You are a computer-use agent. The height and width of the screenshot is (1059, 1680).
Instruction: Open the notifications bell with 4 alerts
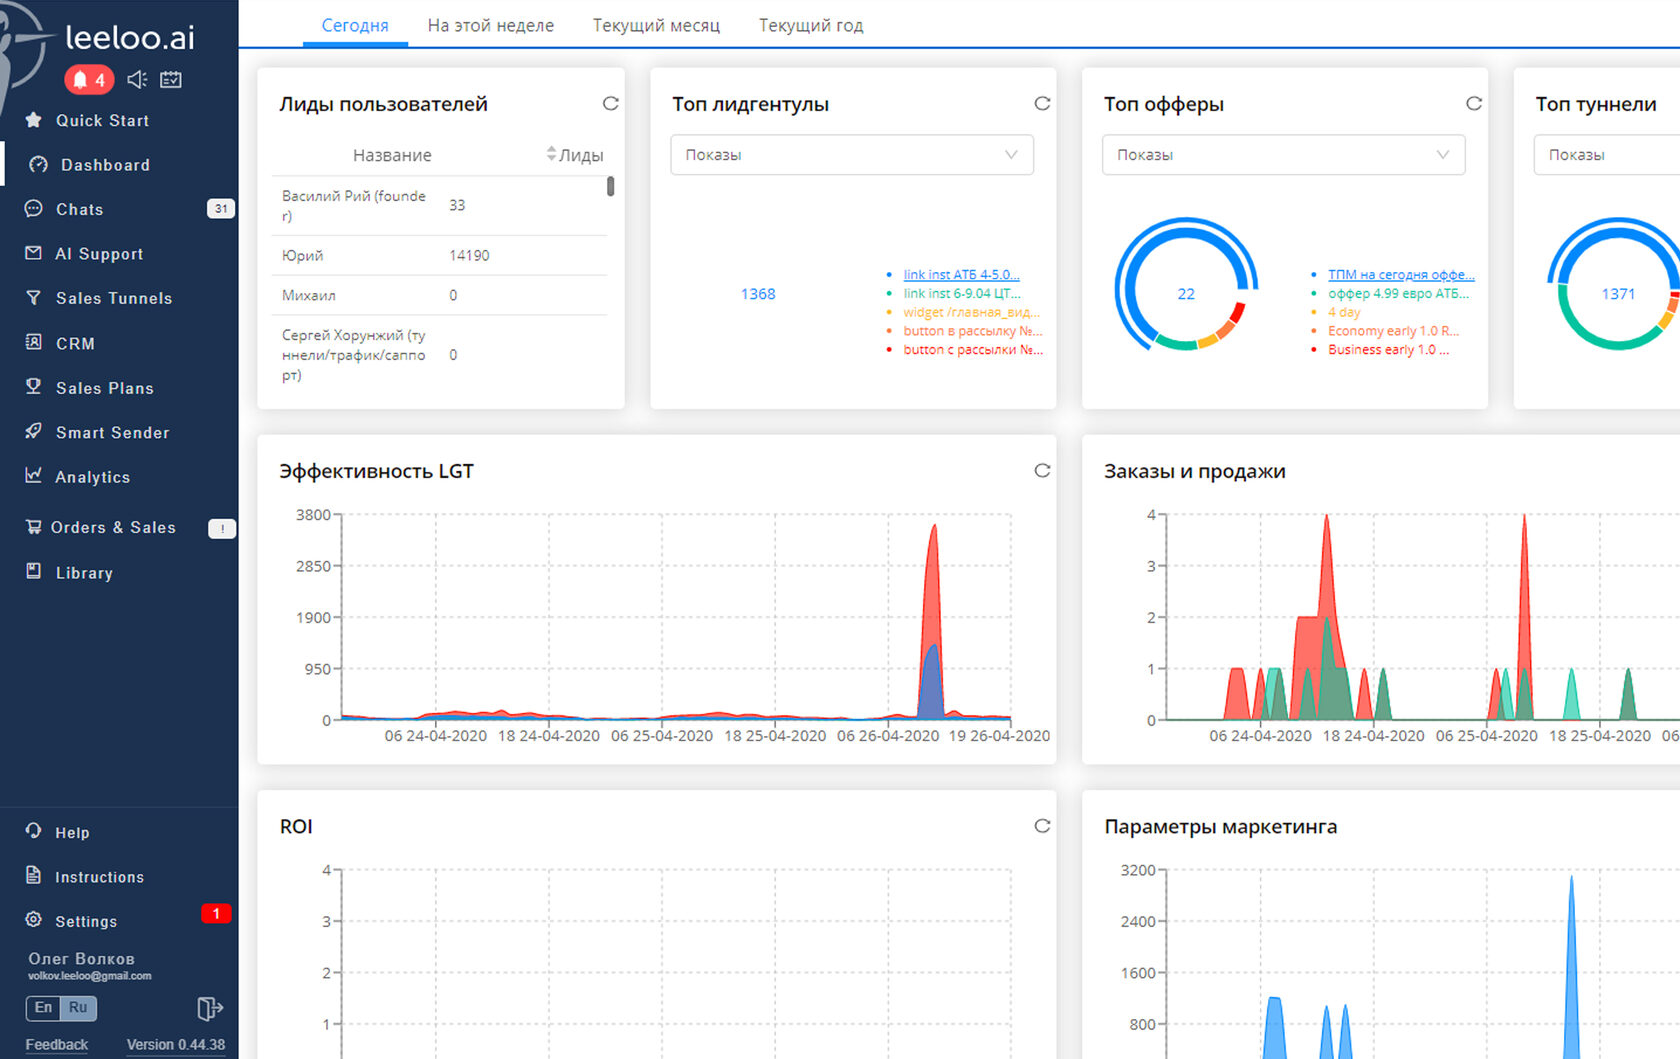tap(89, 79)
